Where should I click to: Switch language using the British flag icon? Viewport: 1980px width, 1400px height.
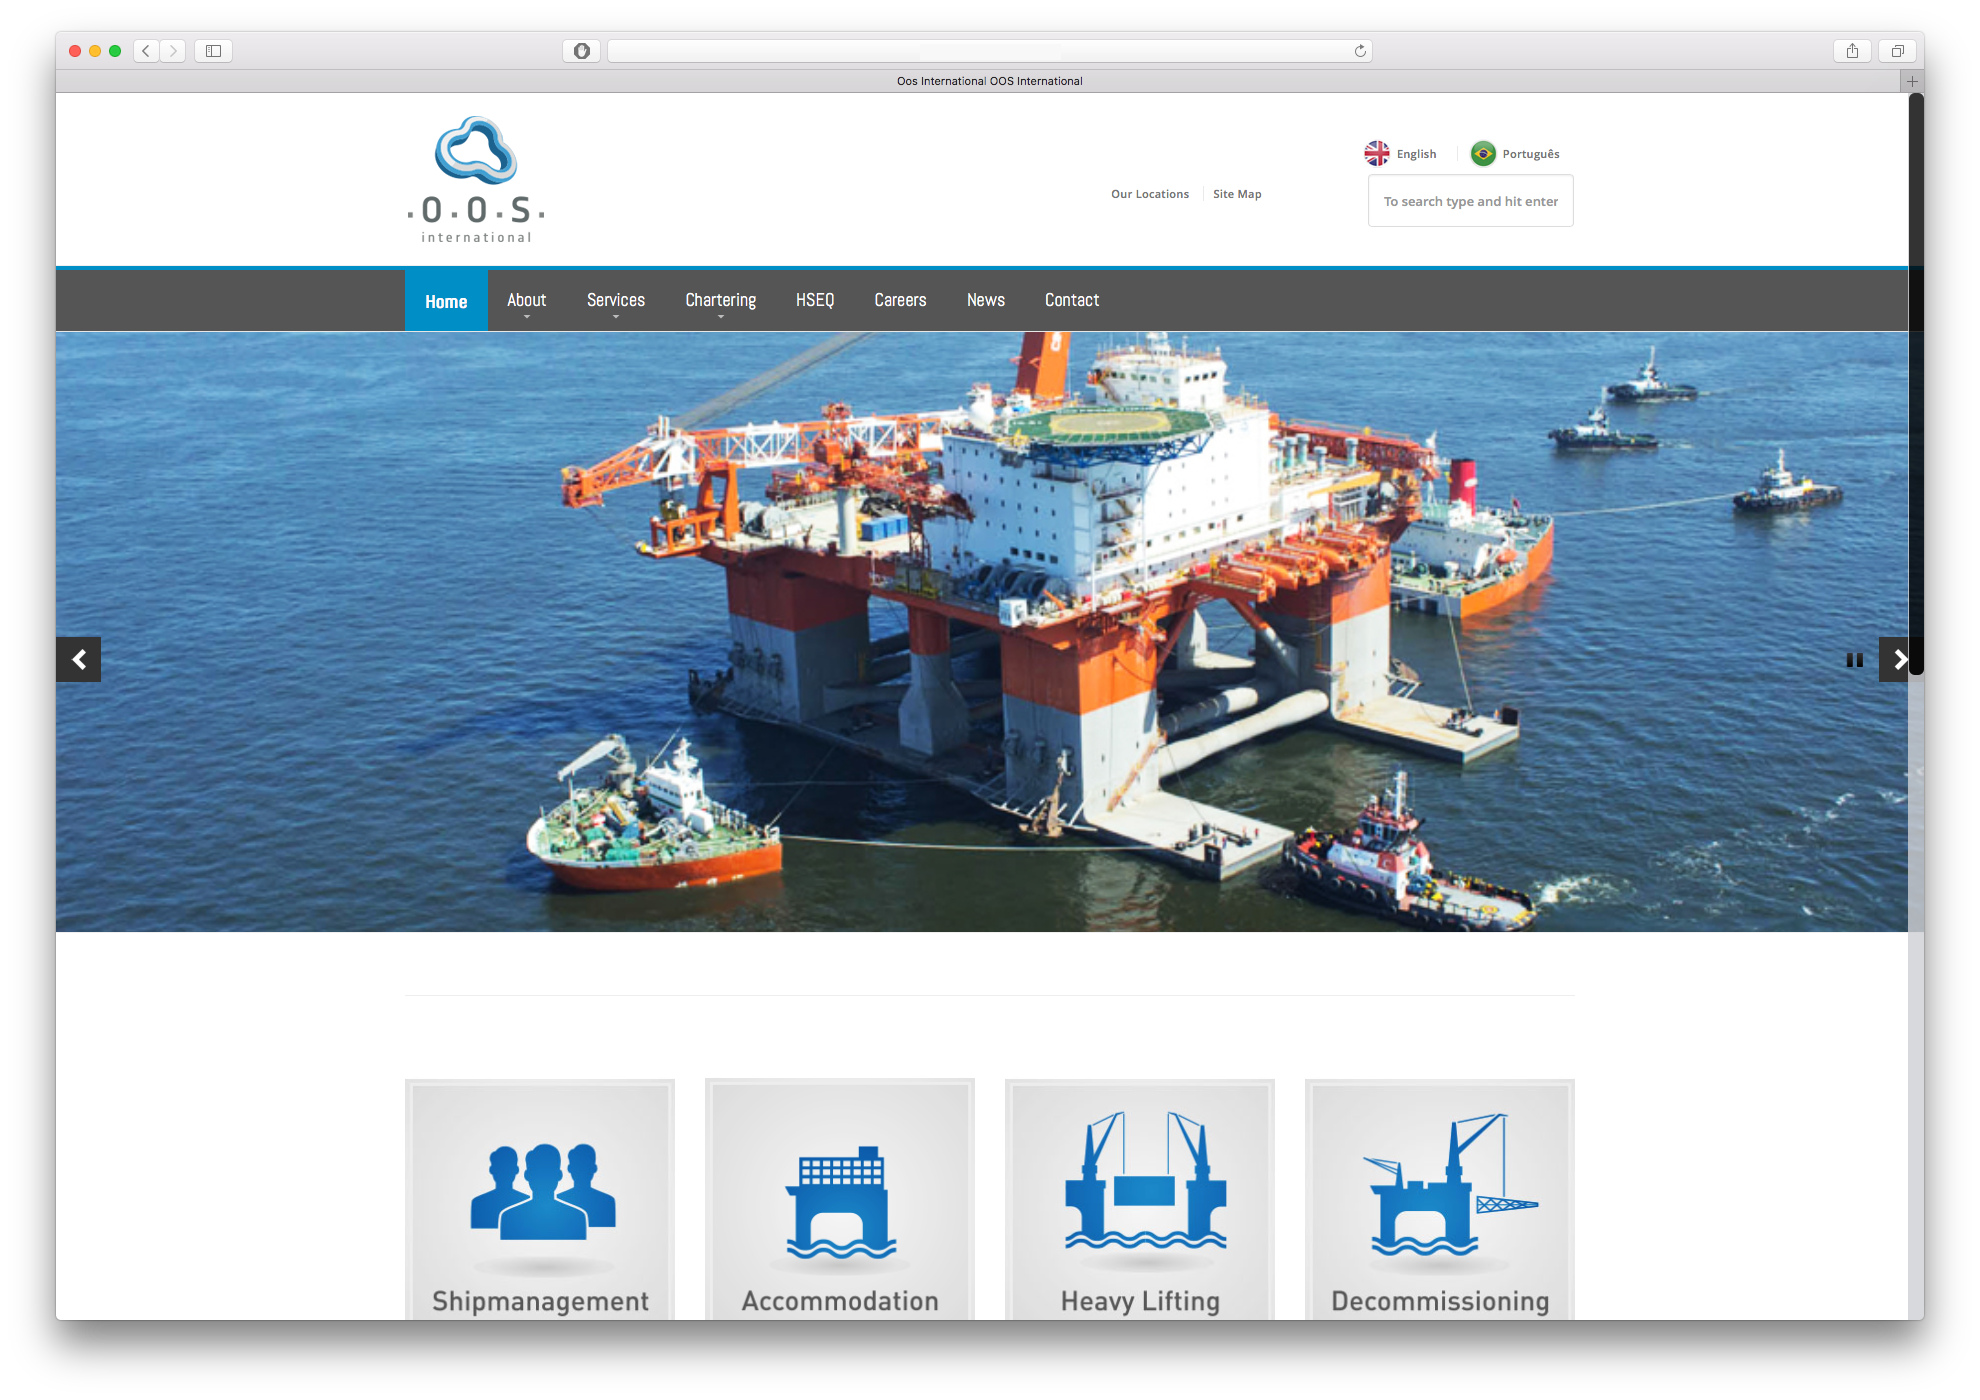[x=1377, y=153]
